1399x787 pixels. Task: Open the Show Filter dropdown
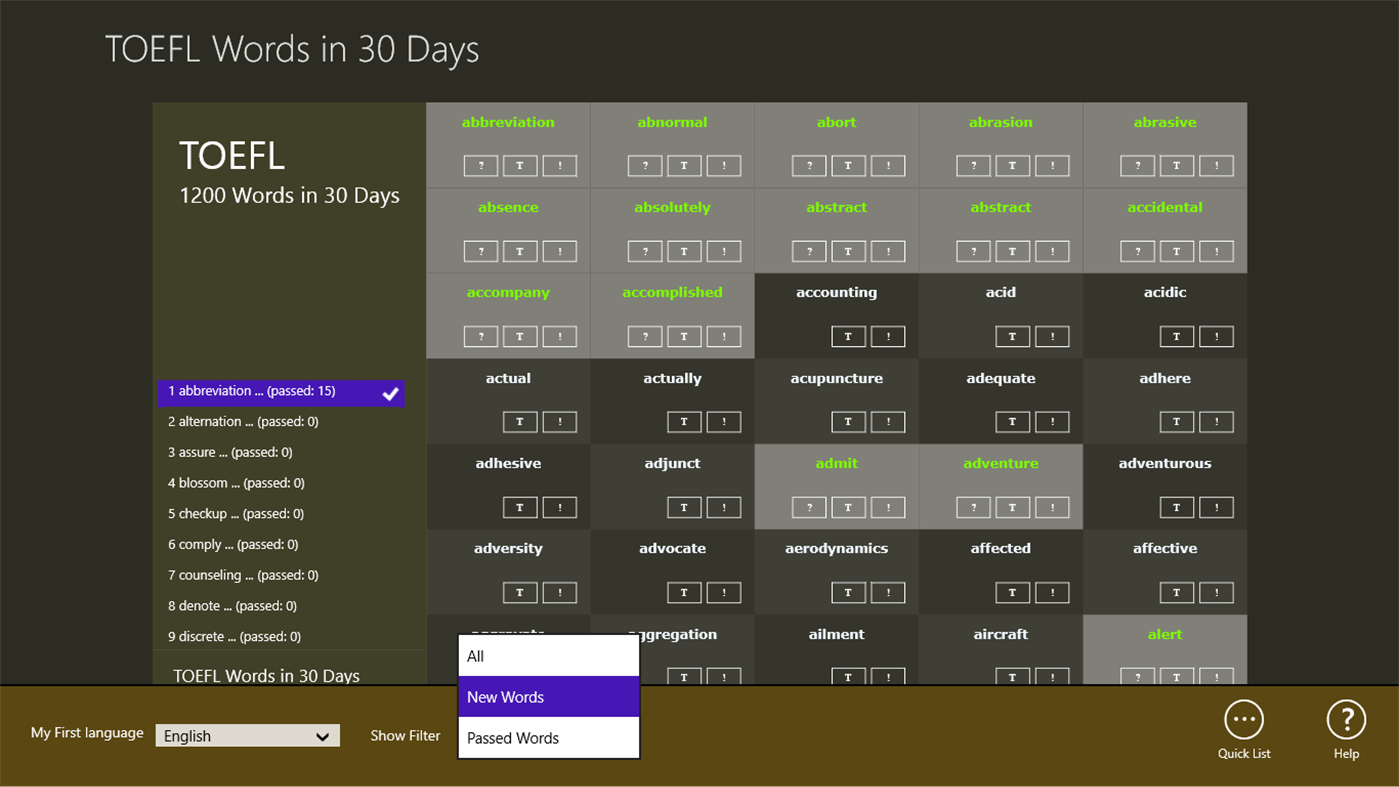405,735
